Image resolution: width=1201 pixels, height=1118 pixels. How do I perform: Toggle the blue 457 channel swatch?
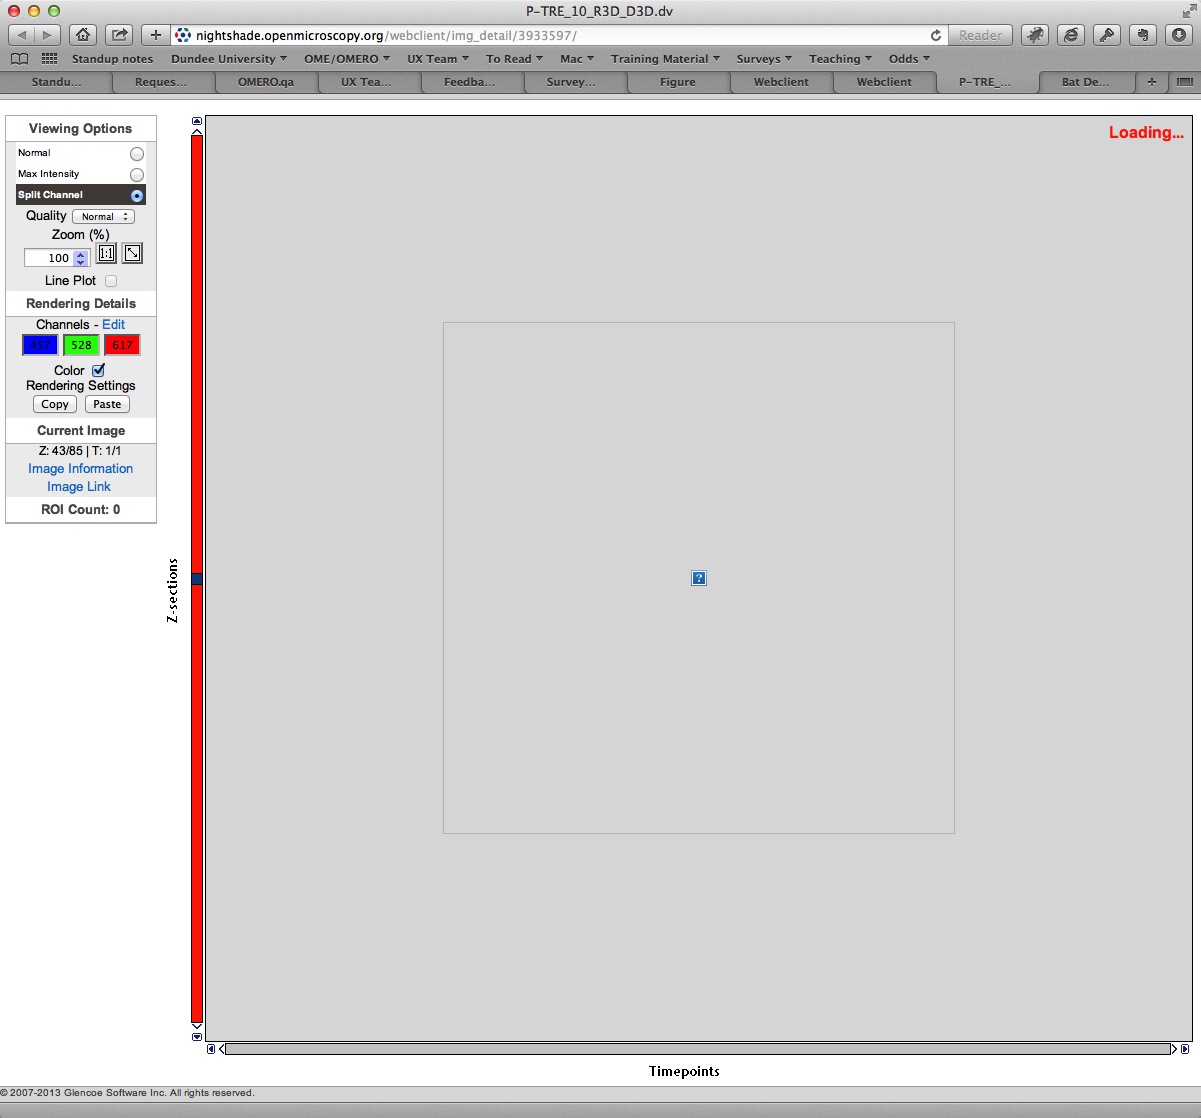click(40, 346)
